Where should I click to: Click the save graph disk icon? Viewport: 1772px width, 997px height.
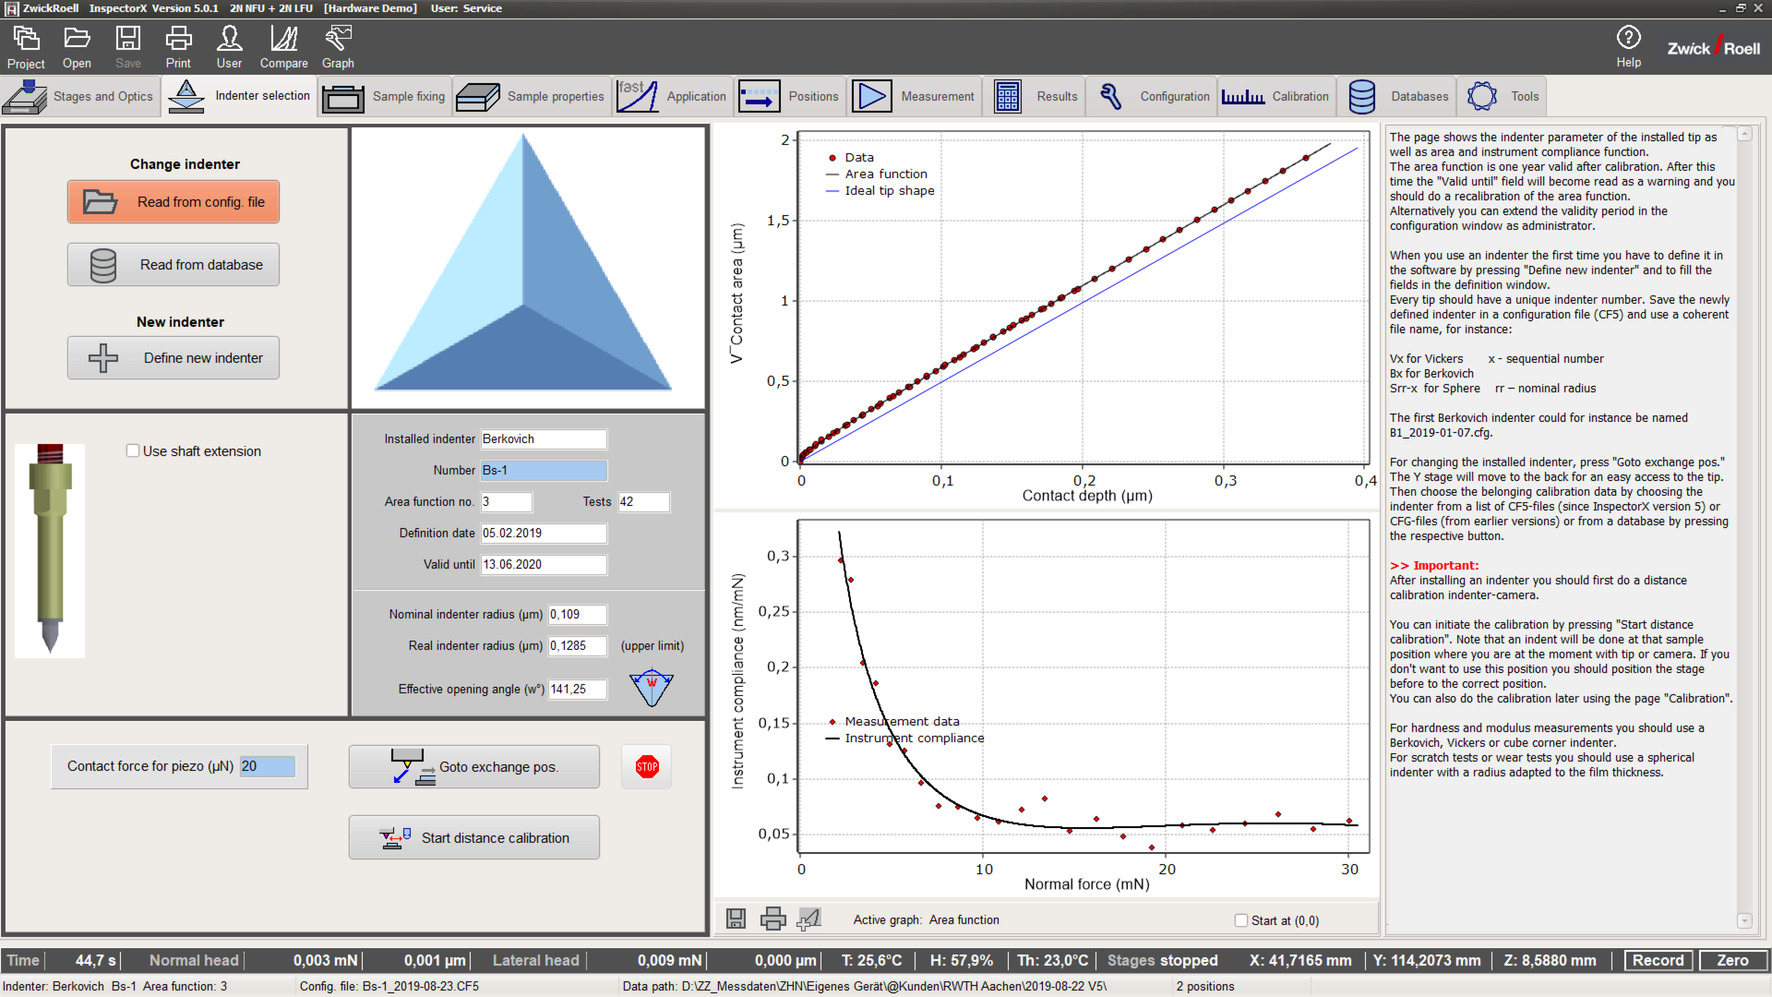[x=736, y=919]
